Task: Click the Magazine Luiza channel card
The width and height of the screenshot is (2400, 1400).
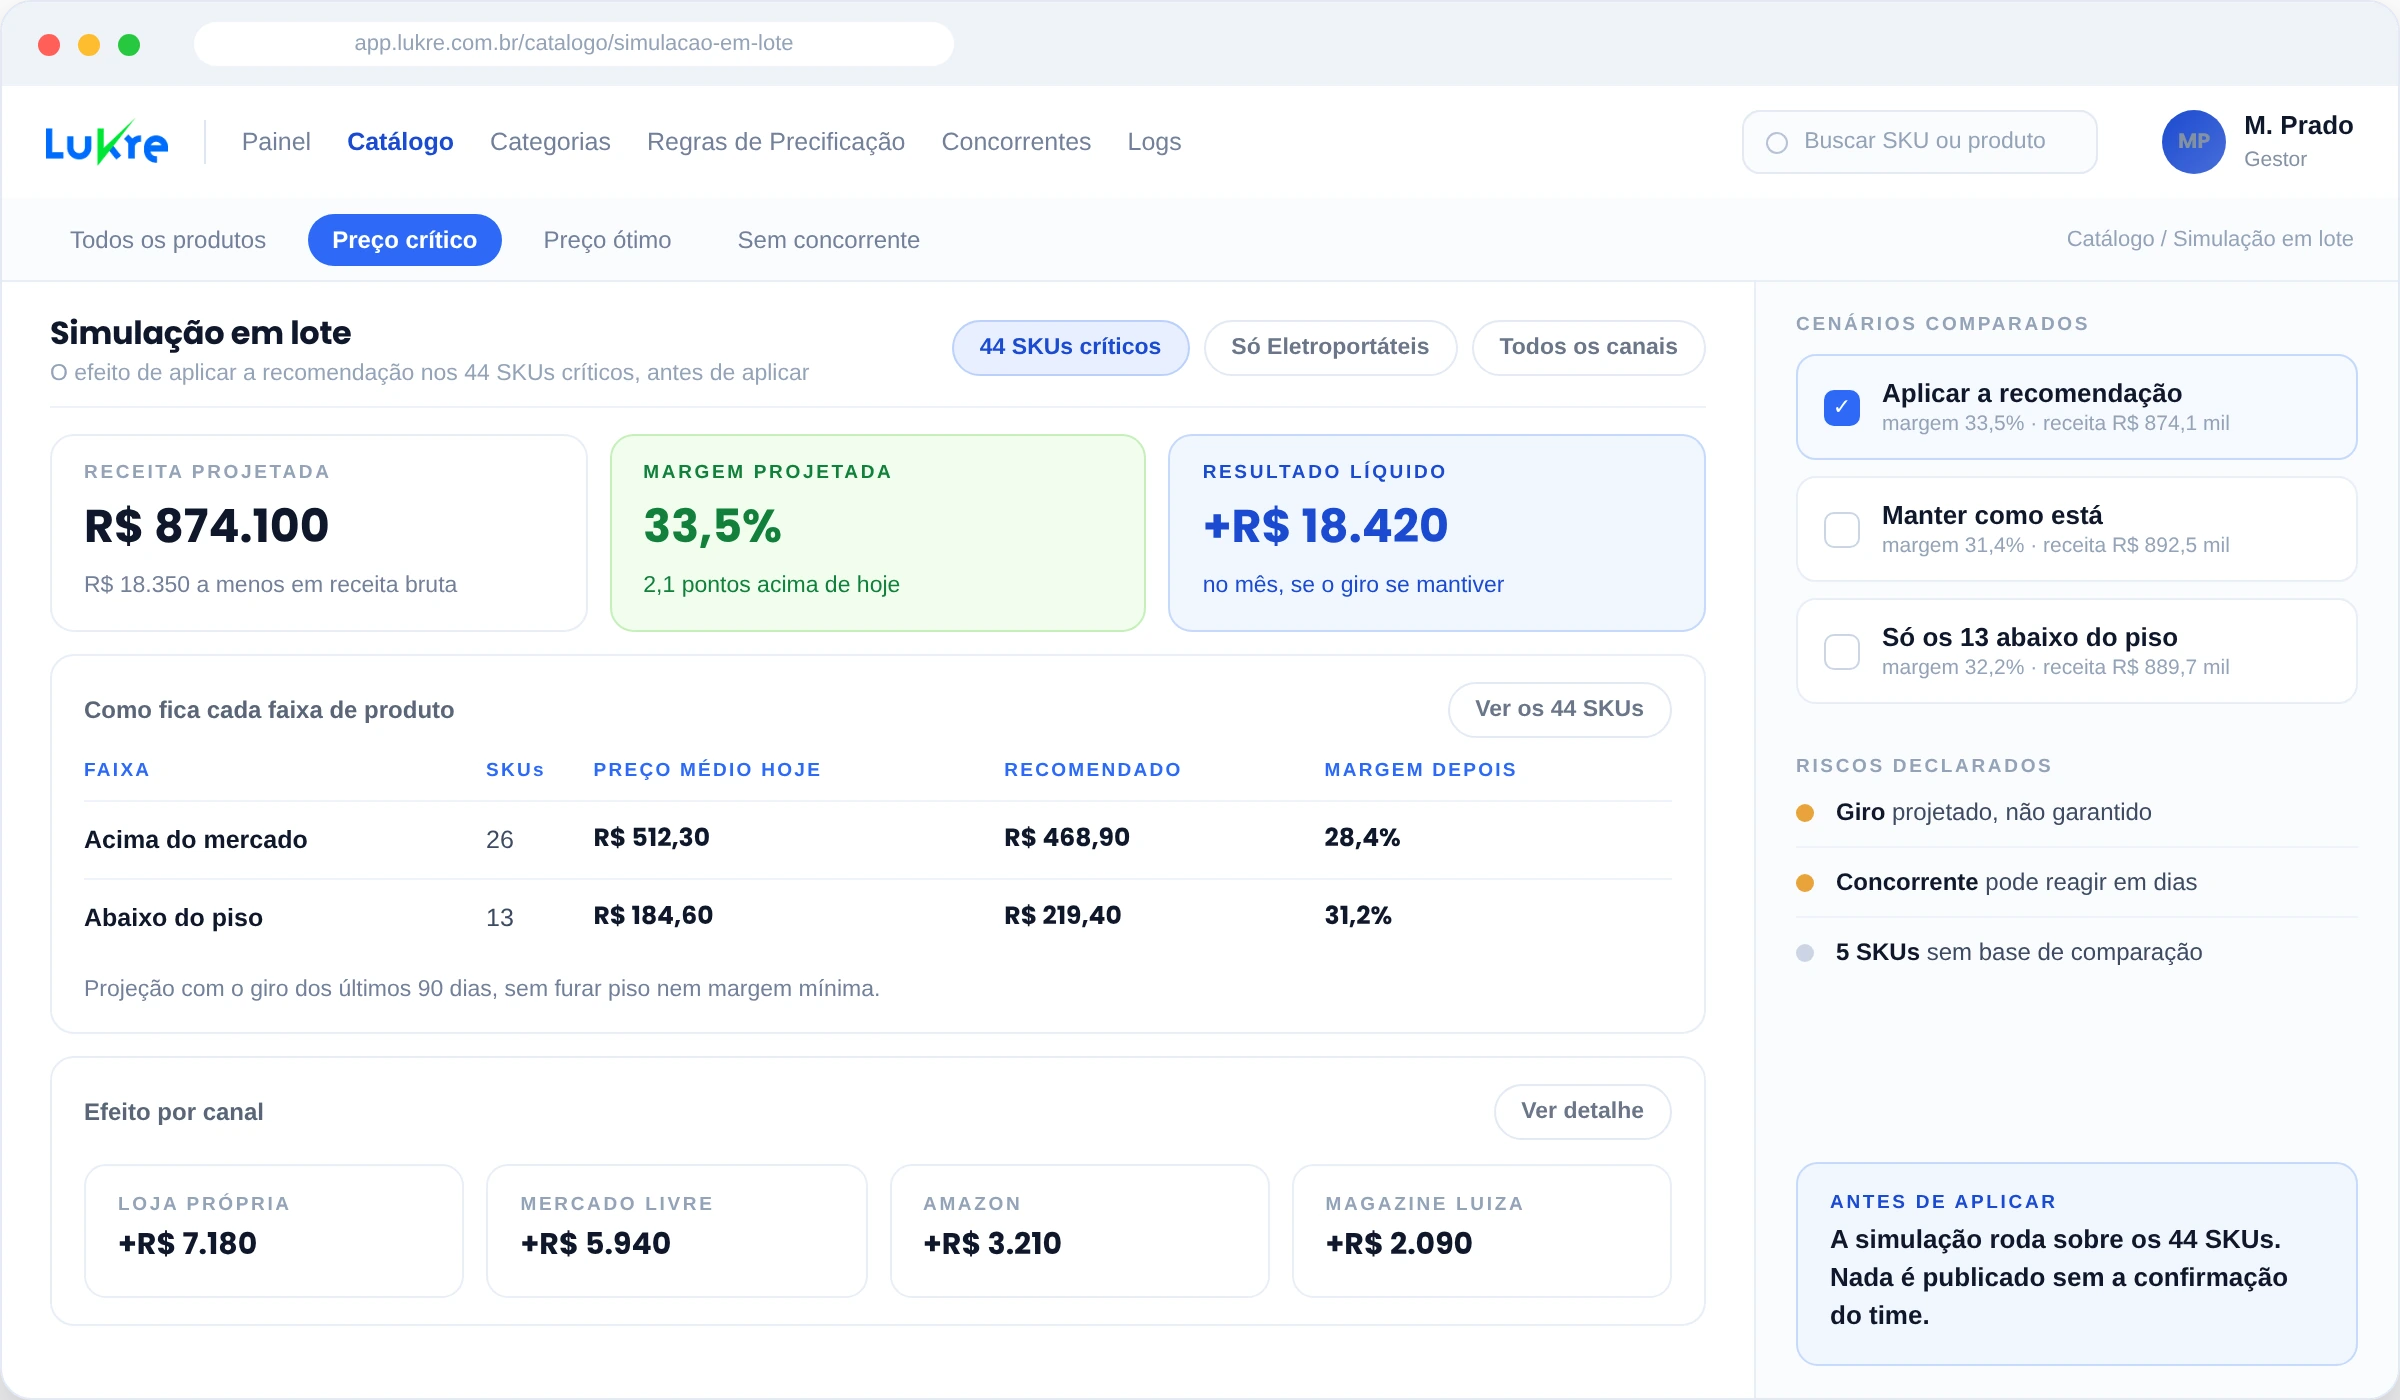Action: (x=1481, y=1230)
